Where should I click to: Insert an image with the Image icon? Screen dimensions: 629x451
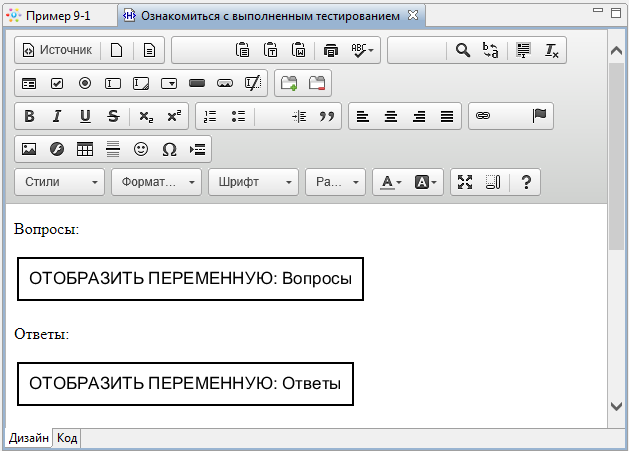coord(29,149)
